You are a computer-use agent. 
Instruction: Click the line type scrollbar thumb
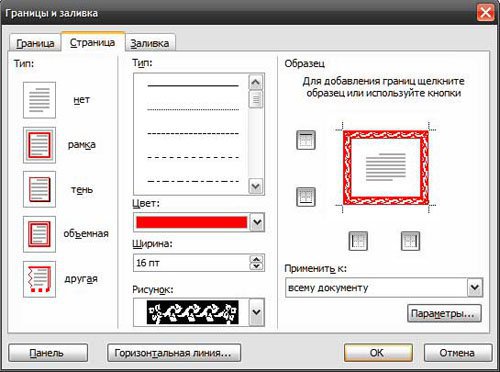[256, 100]
